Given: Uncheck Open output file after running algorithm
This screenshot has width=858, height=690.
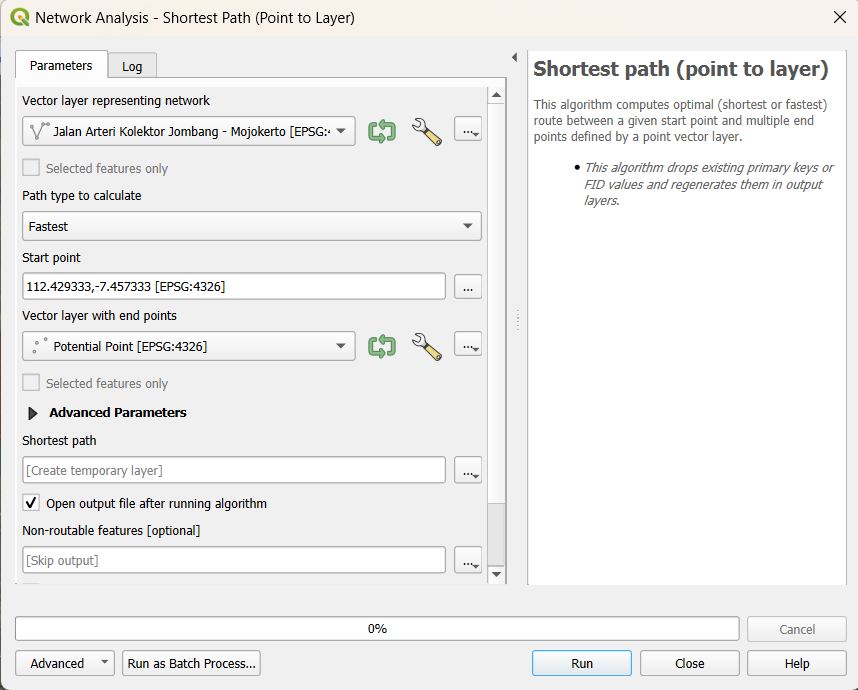Looking at the screenshot, I should pyautogui.click(x=29, y=503).
